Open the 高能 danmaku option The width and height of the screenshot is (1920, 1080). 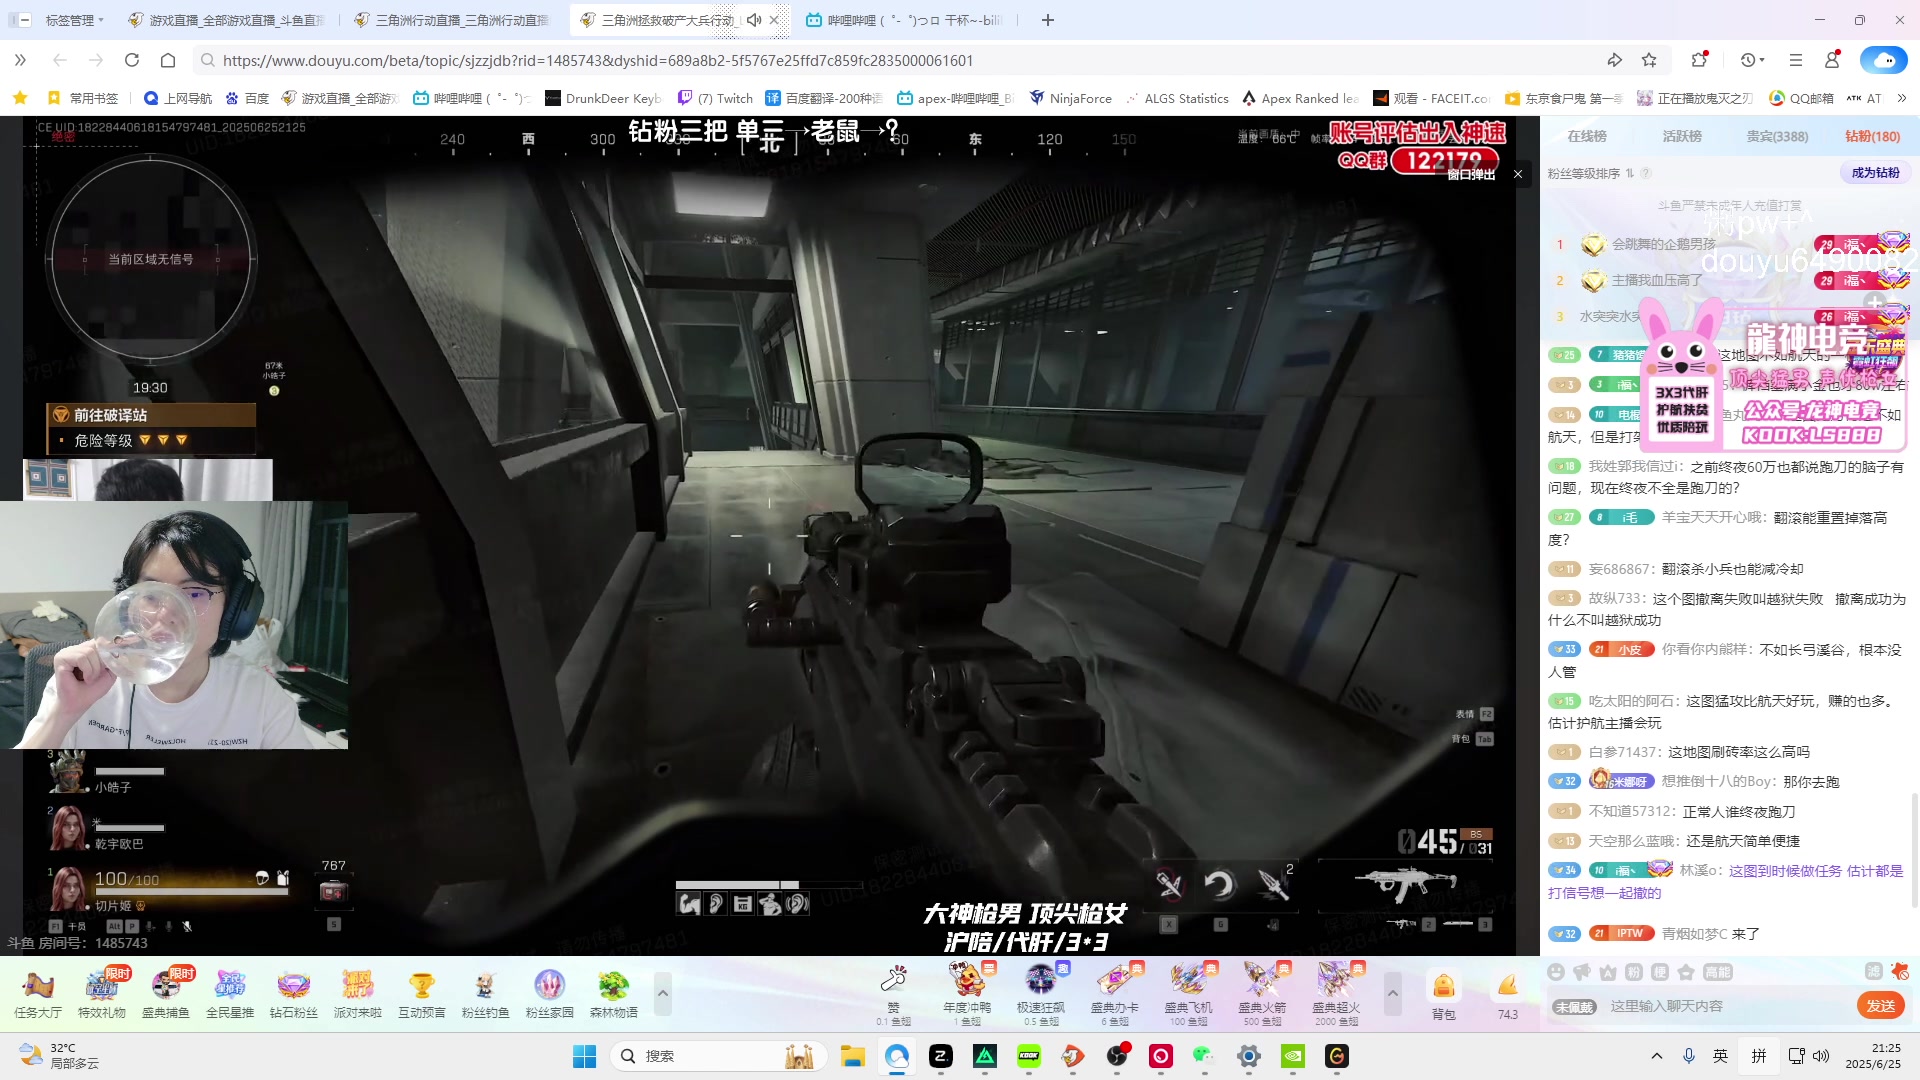click(1718, 972)
